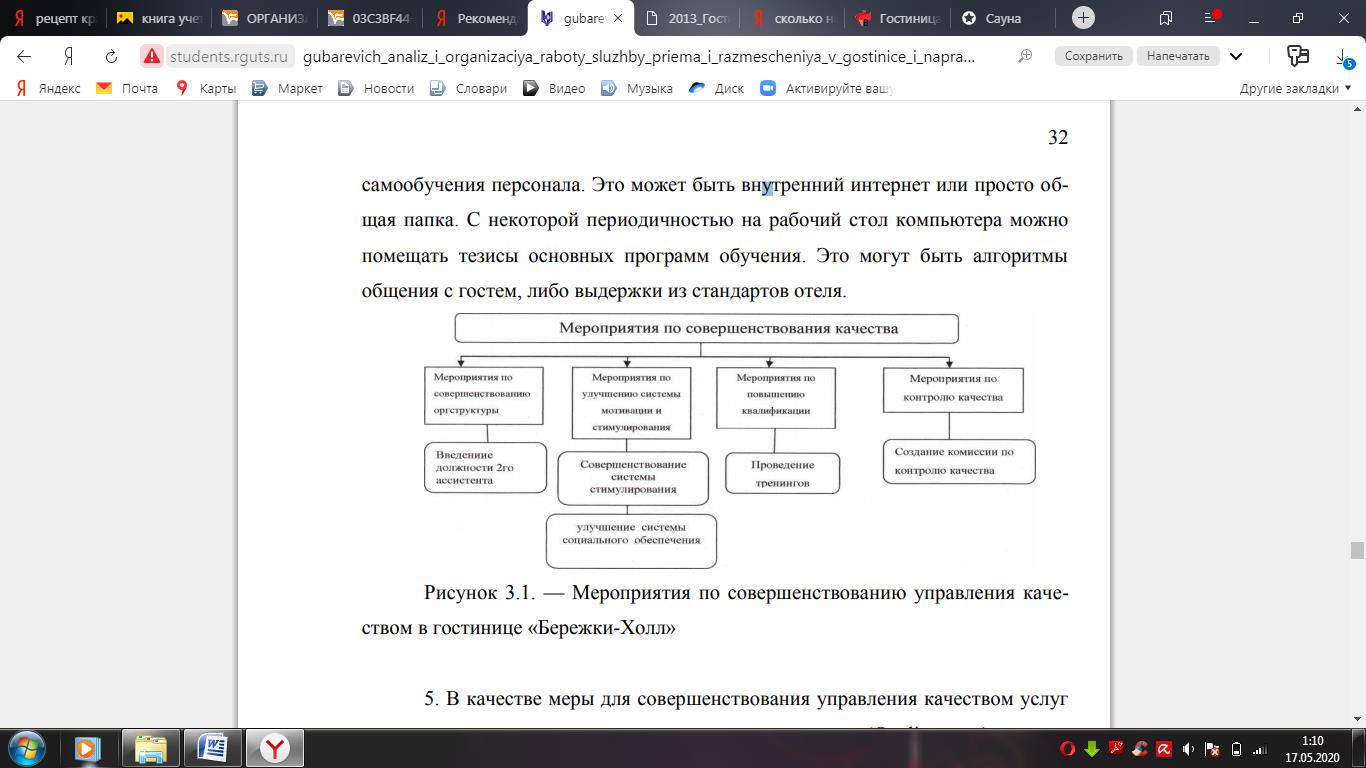Open the CCleaner tray icon

(1140, 749)
